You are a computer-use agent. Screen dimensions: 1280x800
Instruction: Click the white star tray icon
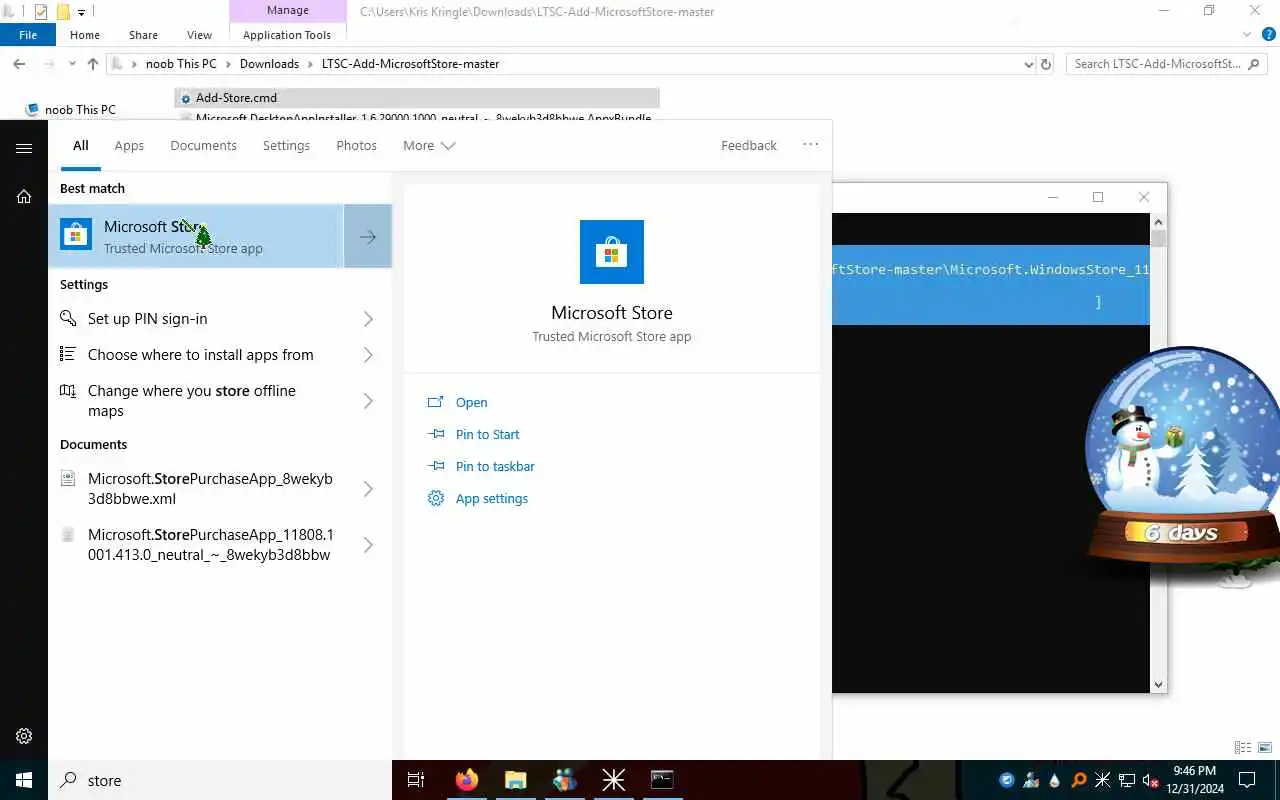(x=1102, y=780)
